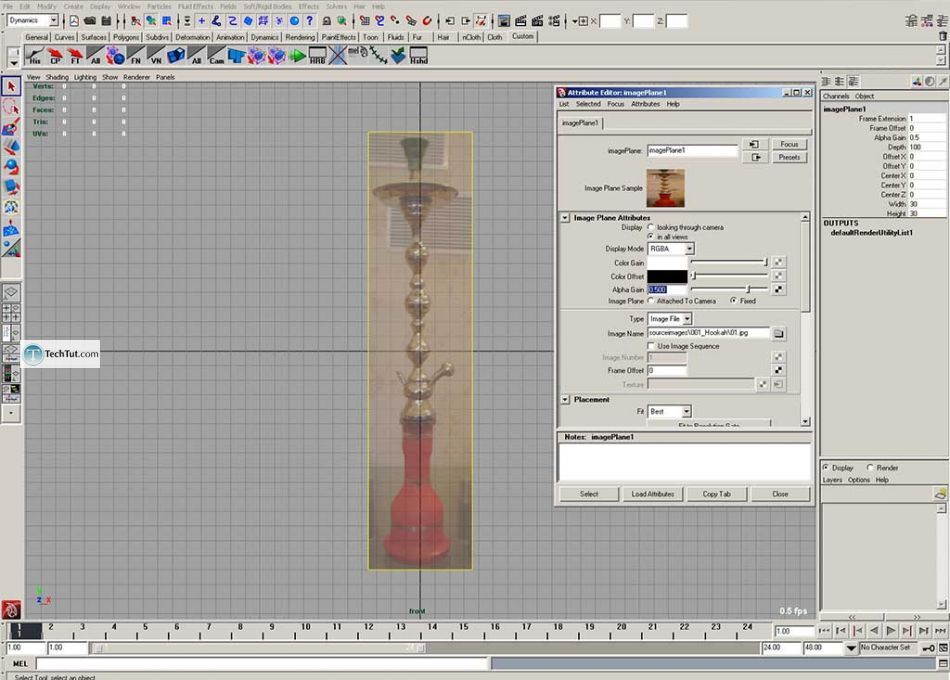950x680 pixels.
Task: Click the Maya logo icon bottom-left
Action: [11, 610]
